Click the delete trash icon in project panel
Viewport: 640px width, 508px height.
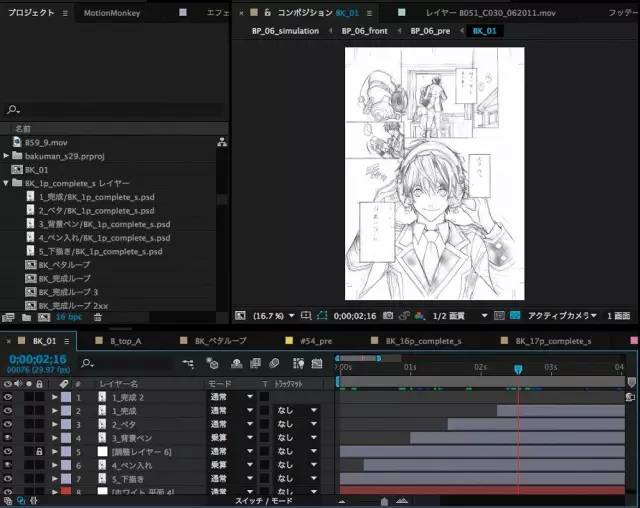pyautogui.click(x=97, y=317)
